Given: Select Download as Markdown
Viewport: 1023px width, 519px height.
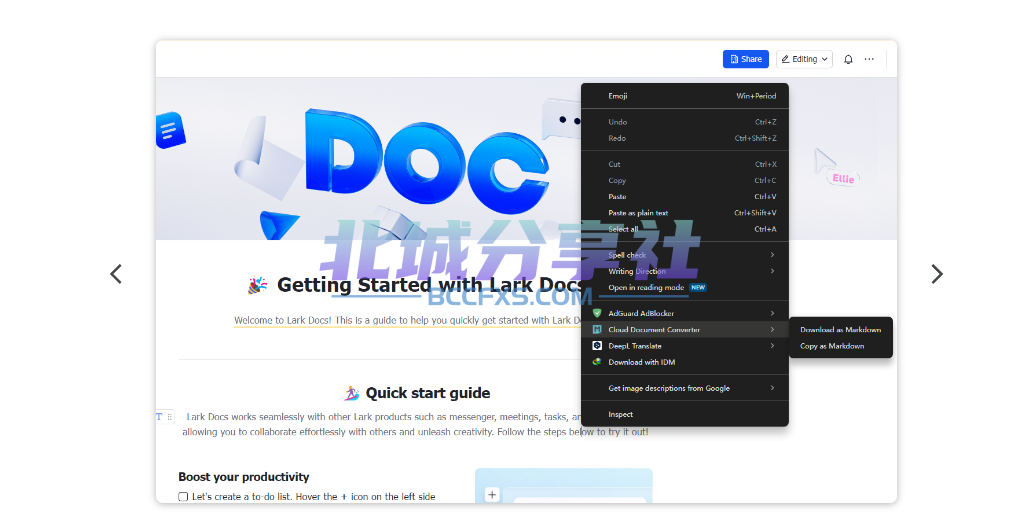Looking at the screenshot, I should point(840,330).
